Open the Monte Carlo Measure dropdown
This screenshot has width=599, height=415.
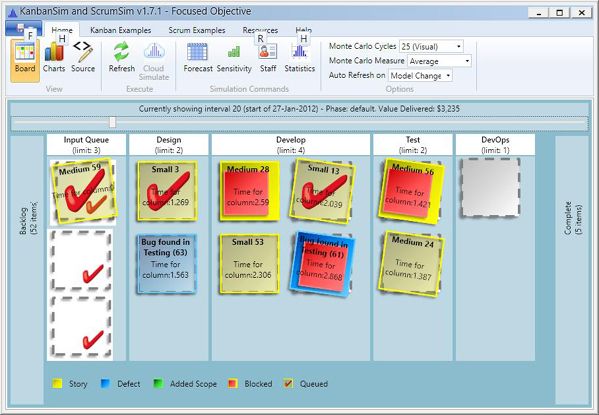pos(439,61)
